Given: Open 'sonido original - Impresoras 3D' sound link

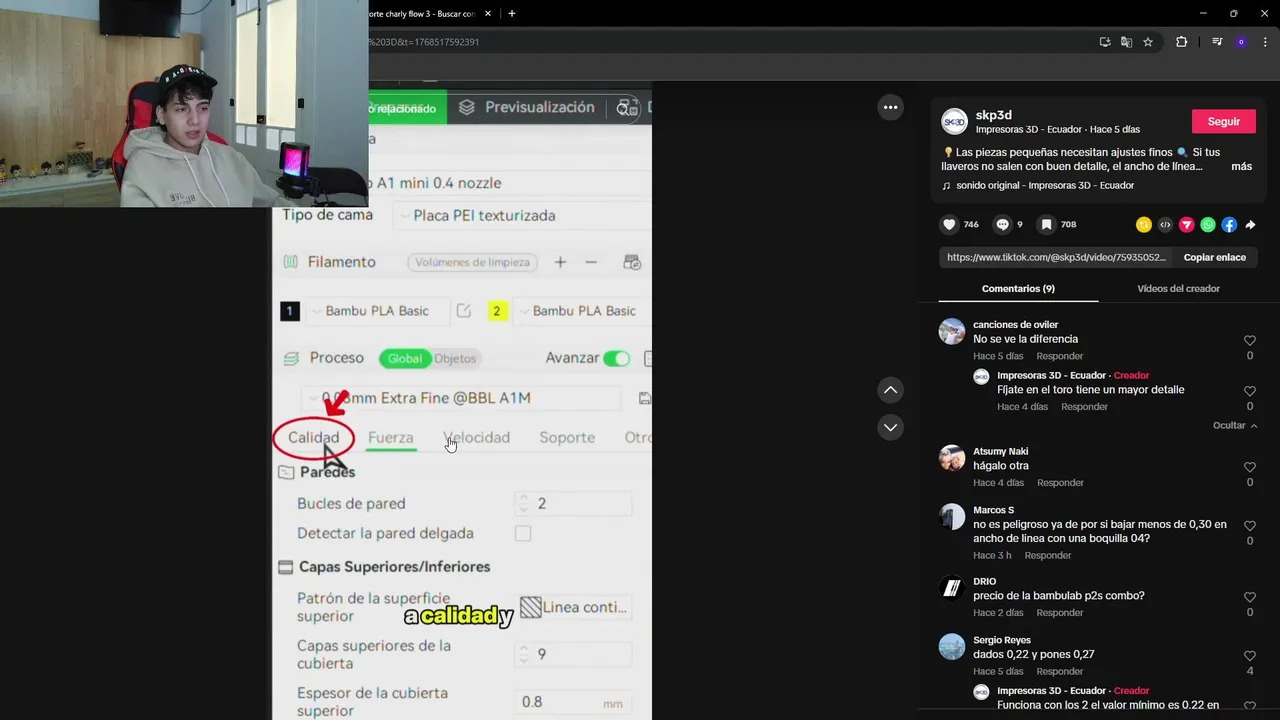Looking at the screenshot, I should point(1045,186).
